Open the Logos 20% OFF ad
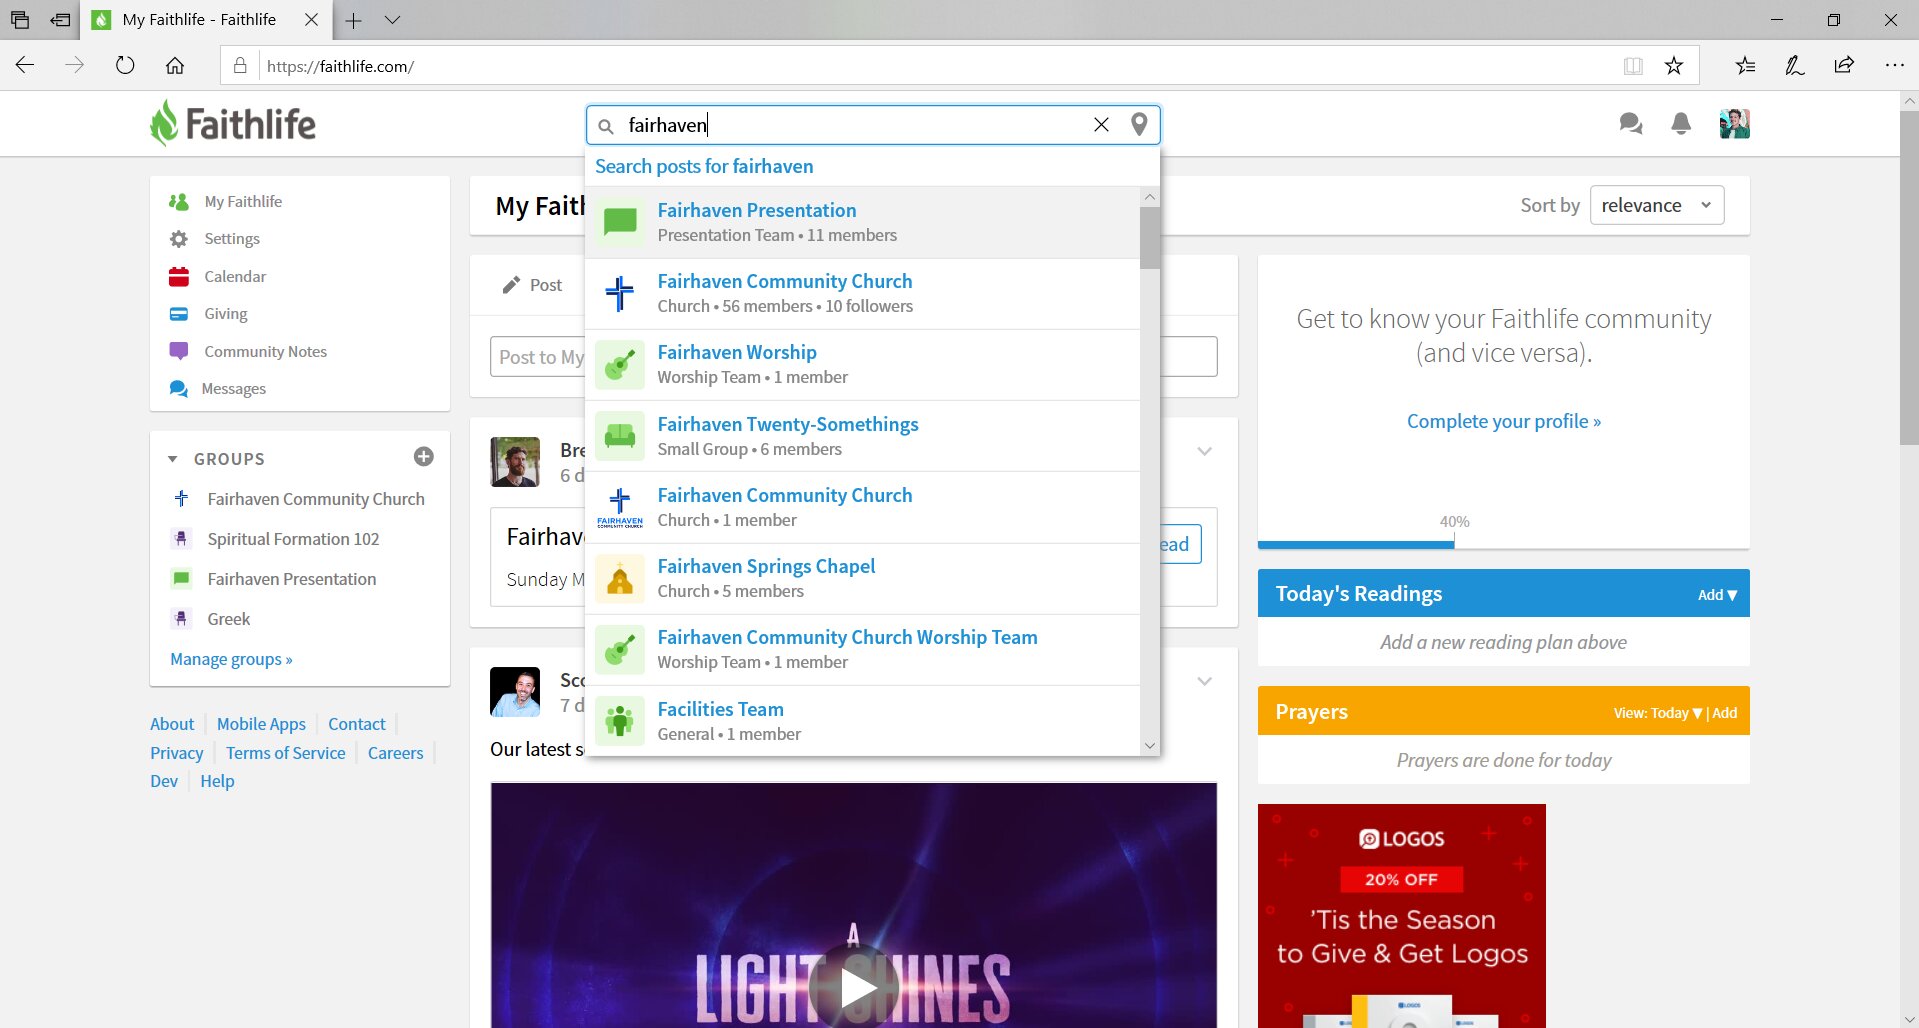 1402,916
